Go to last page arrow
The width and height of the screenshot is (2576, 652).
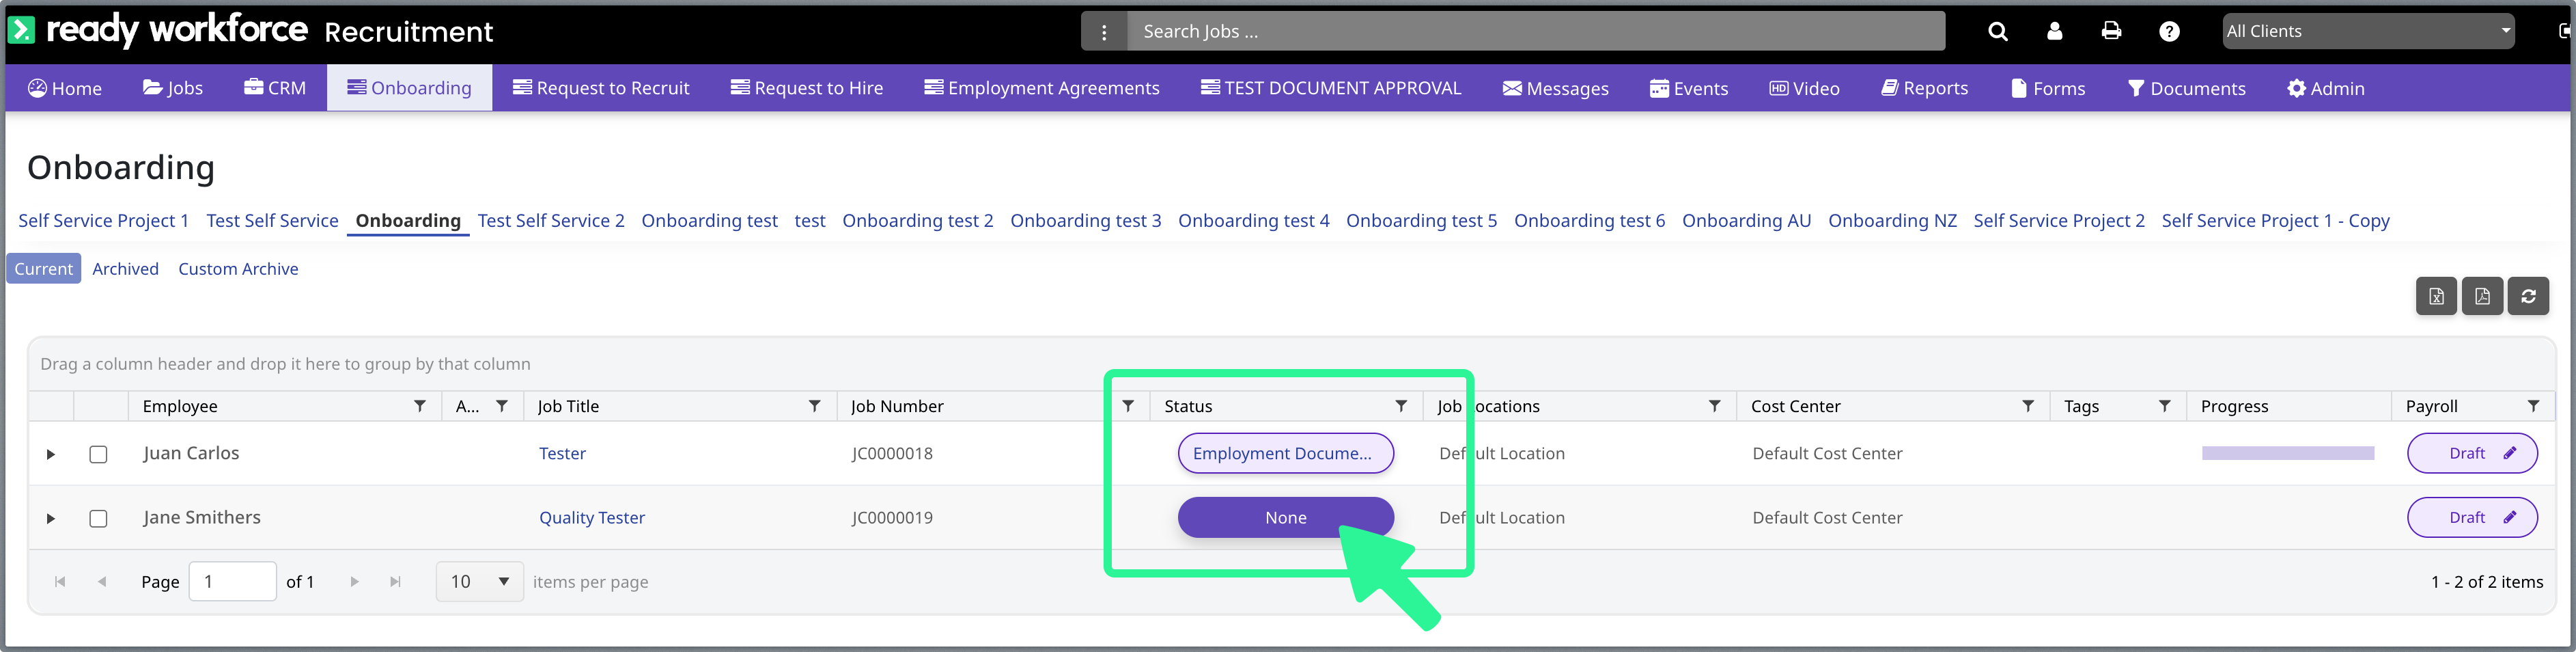(395, 582)
